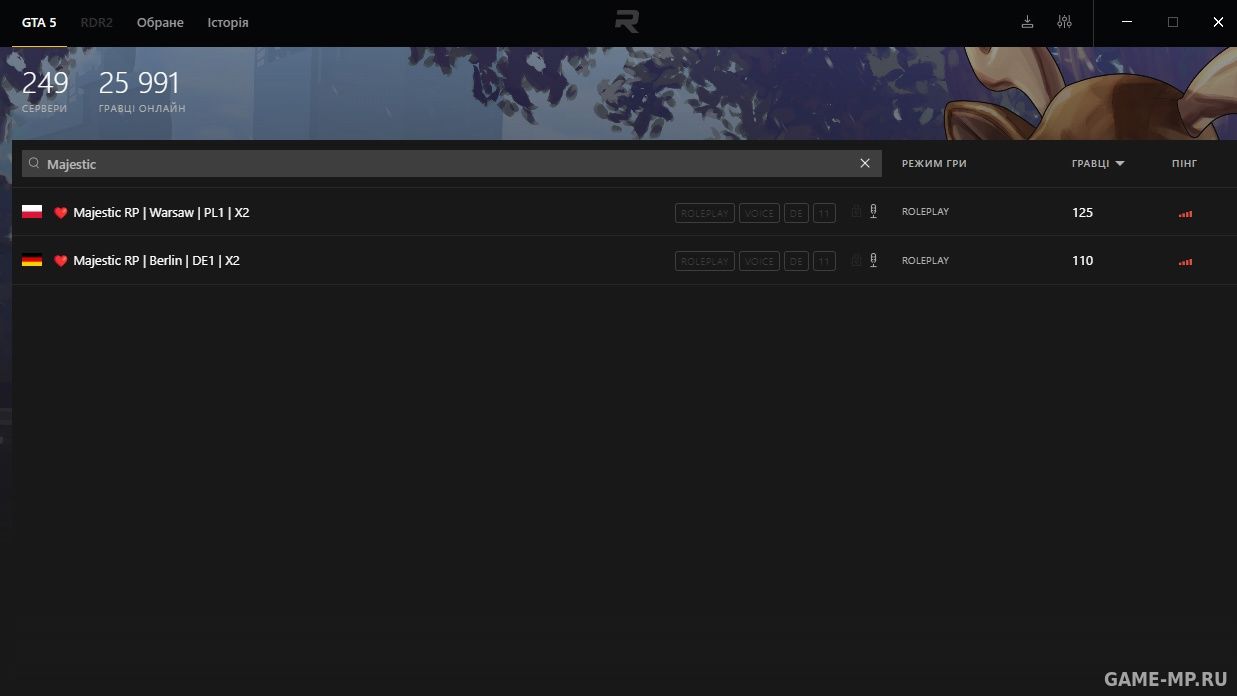Clear the Majestic search text with the X

865,163
